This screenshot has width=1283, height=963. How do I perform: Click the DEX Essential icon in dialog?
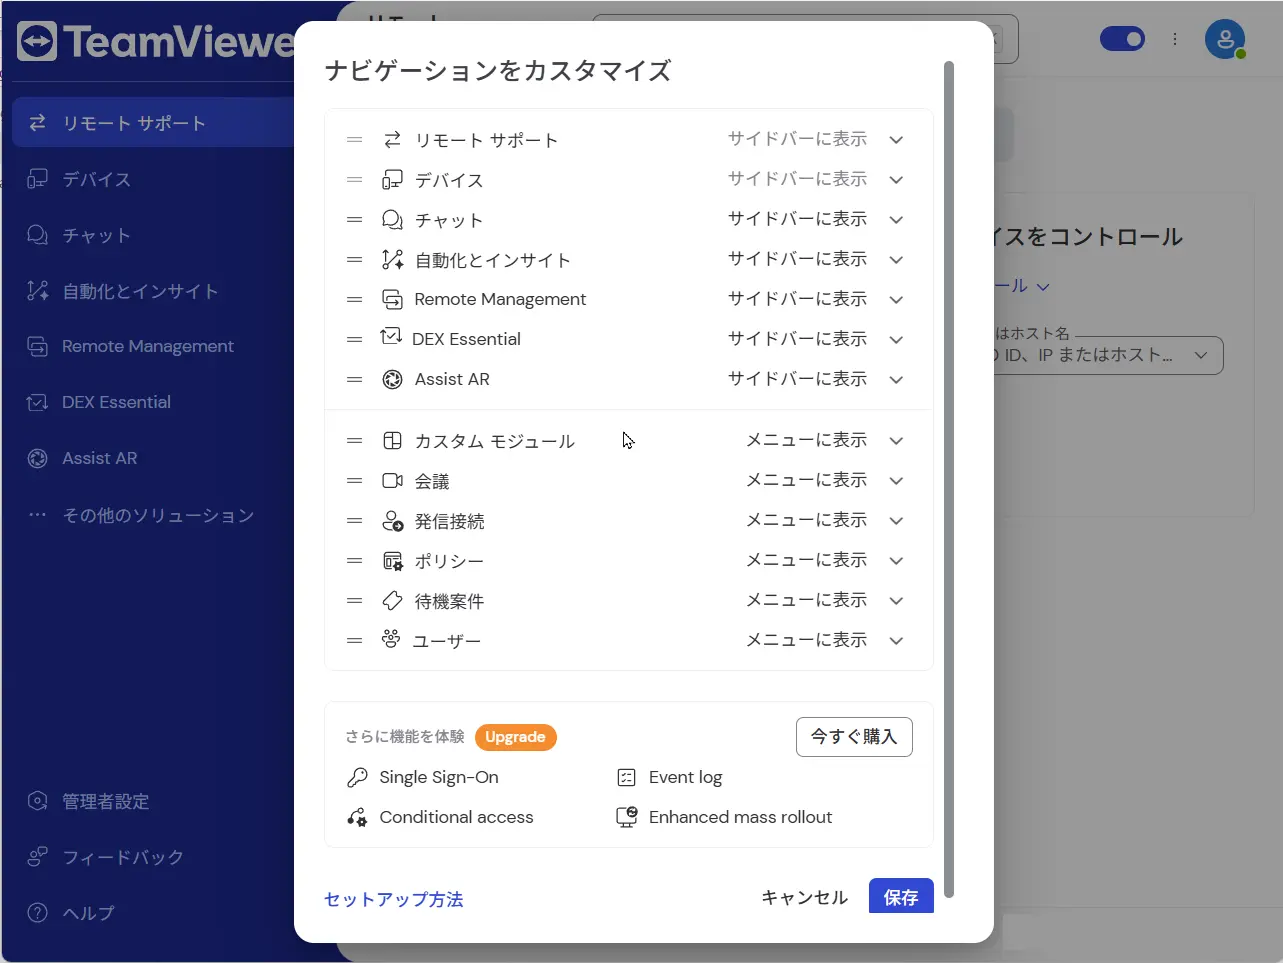391,338
